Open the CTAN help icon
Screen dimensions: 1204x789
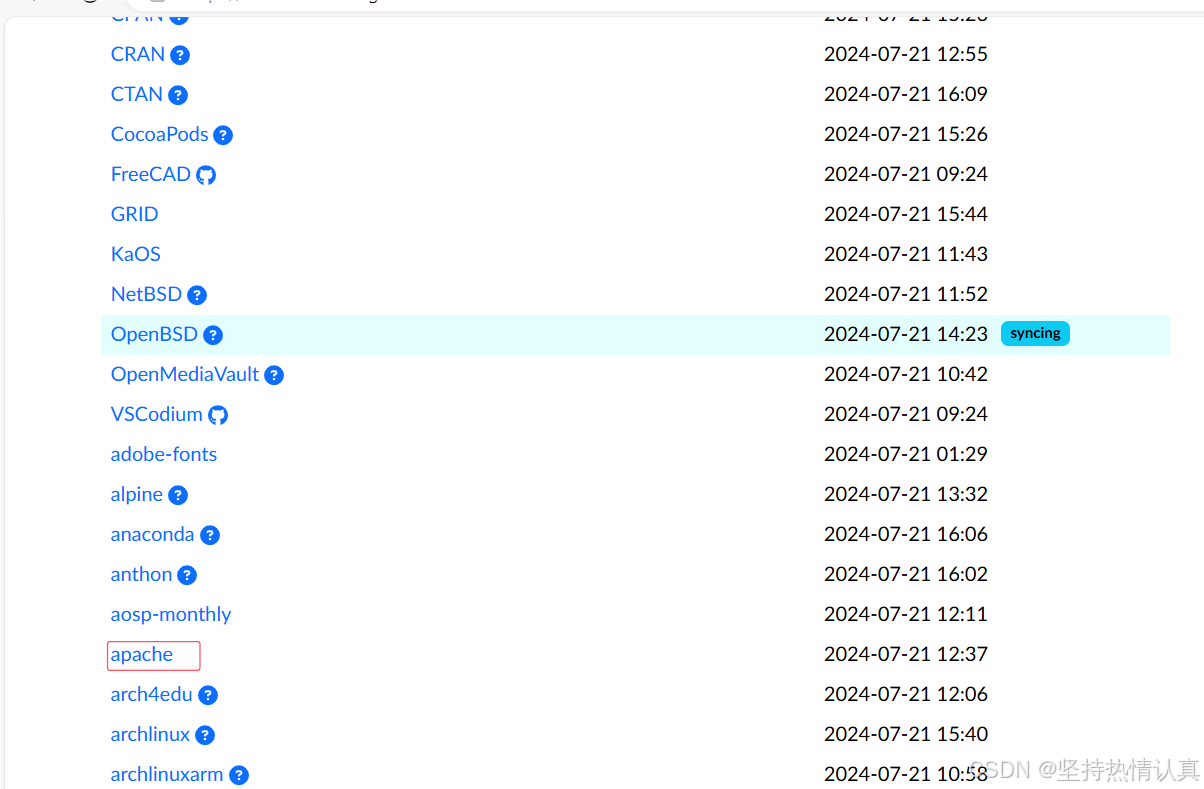pos(178,95)
